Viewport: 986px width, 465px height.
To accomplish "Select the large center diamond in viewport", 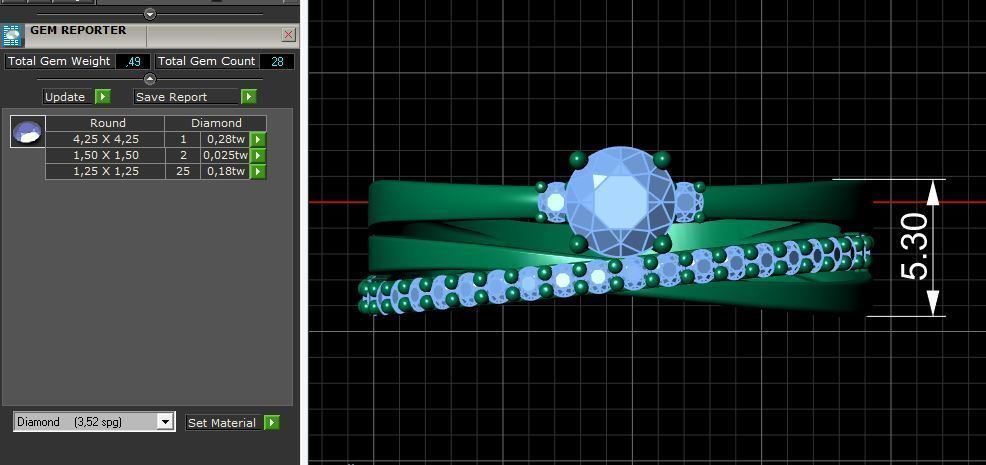I will tap(620, 201).
